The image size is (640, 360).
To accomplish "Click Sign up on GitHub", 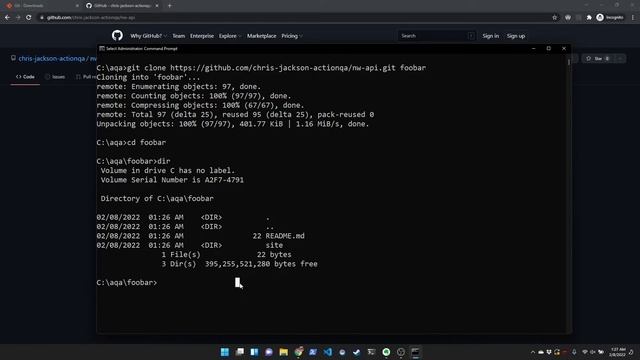I will click(x=516, y=36).
